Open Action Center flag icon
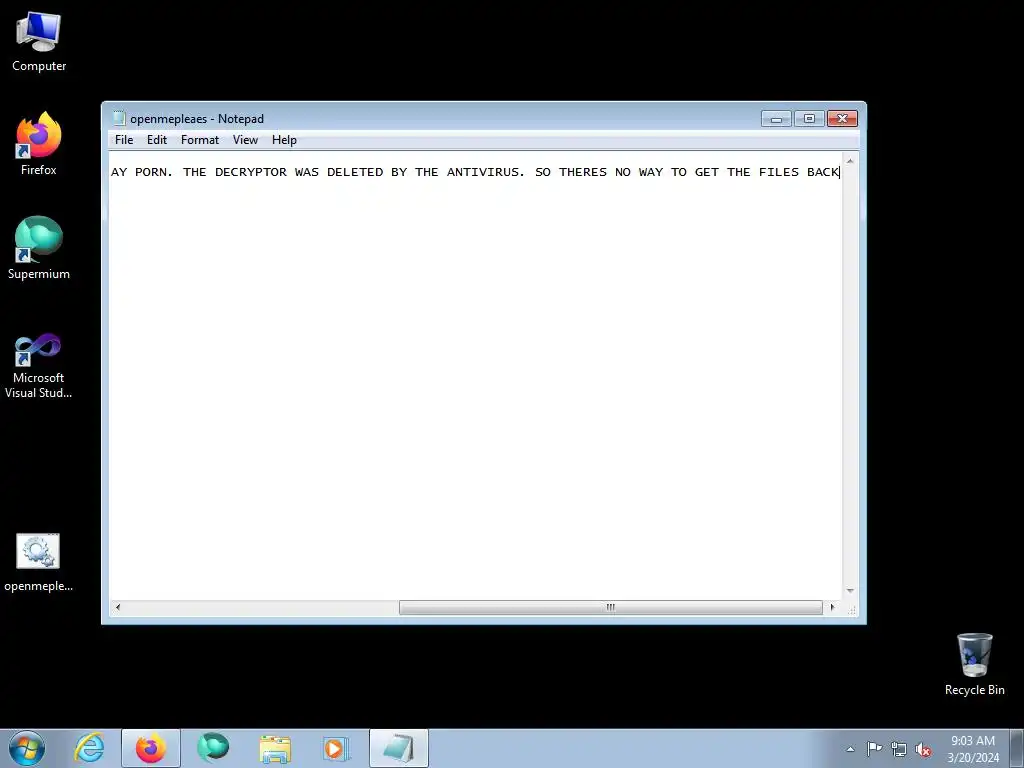Viewport: 1024px width, 768px height. coord(874,749)
